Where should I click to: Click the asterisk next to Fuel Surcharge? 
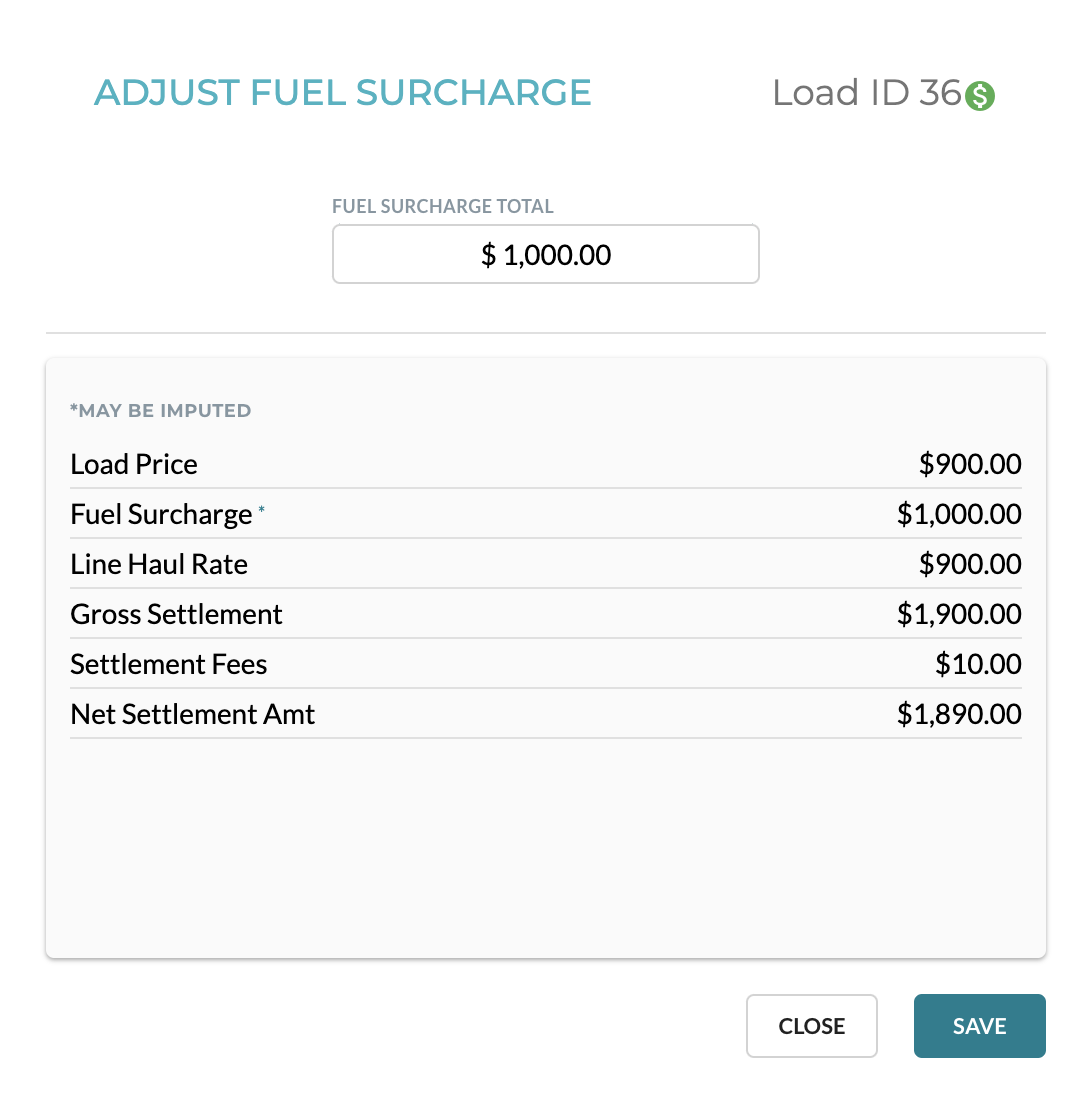coord(261,509)
